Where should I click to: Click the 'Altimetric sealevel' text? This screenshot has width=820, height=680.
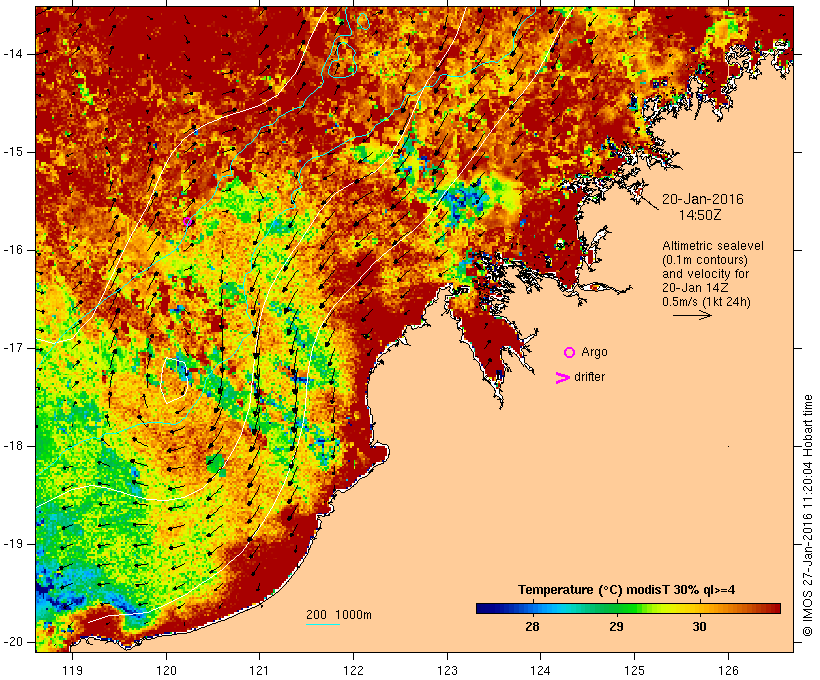pyautogui.click(x=713, y=246)
